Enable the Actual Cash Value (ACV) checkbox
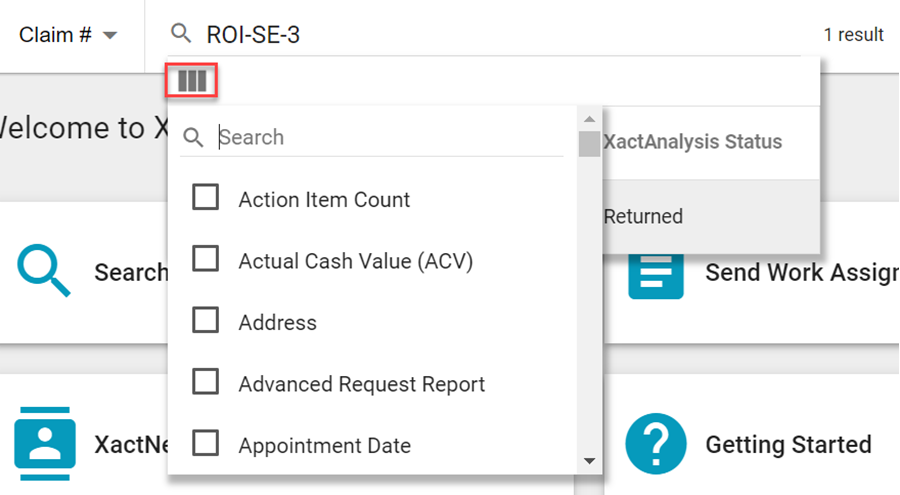The image size is (900, 495). click(x=206, y=260)
